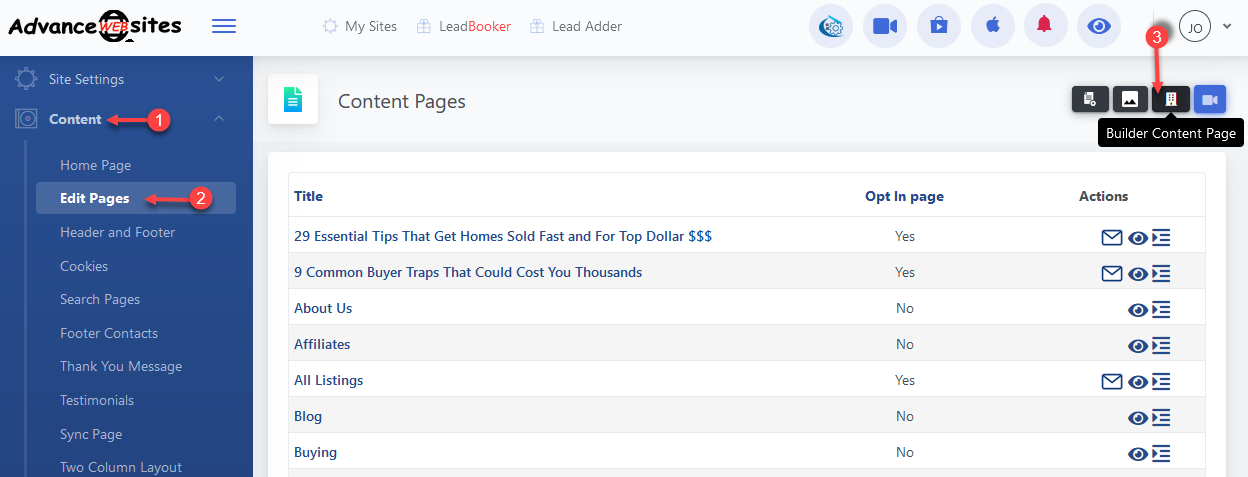Click the shopping bag play store icon

point(938,26)
